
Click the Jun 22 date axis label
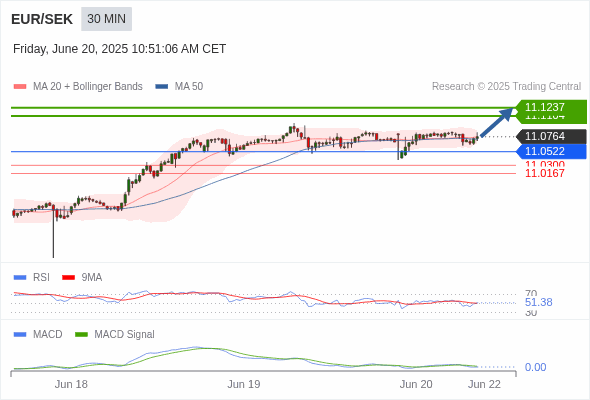(484, 384)
